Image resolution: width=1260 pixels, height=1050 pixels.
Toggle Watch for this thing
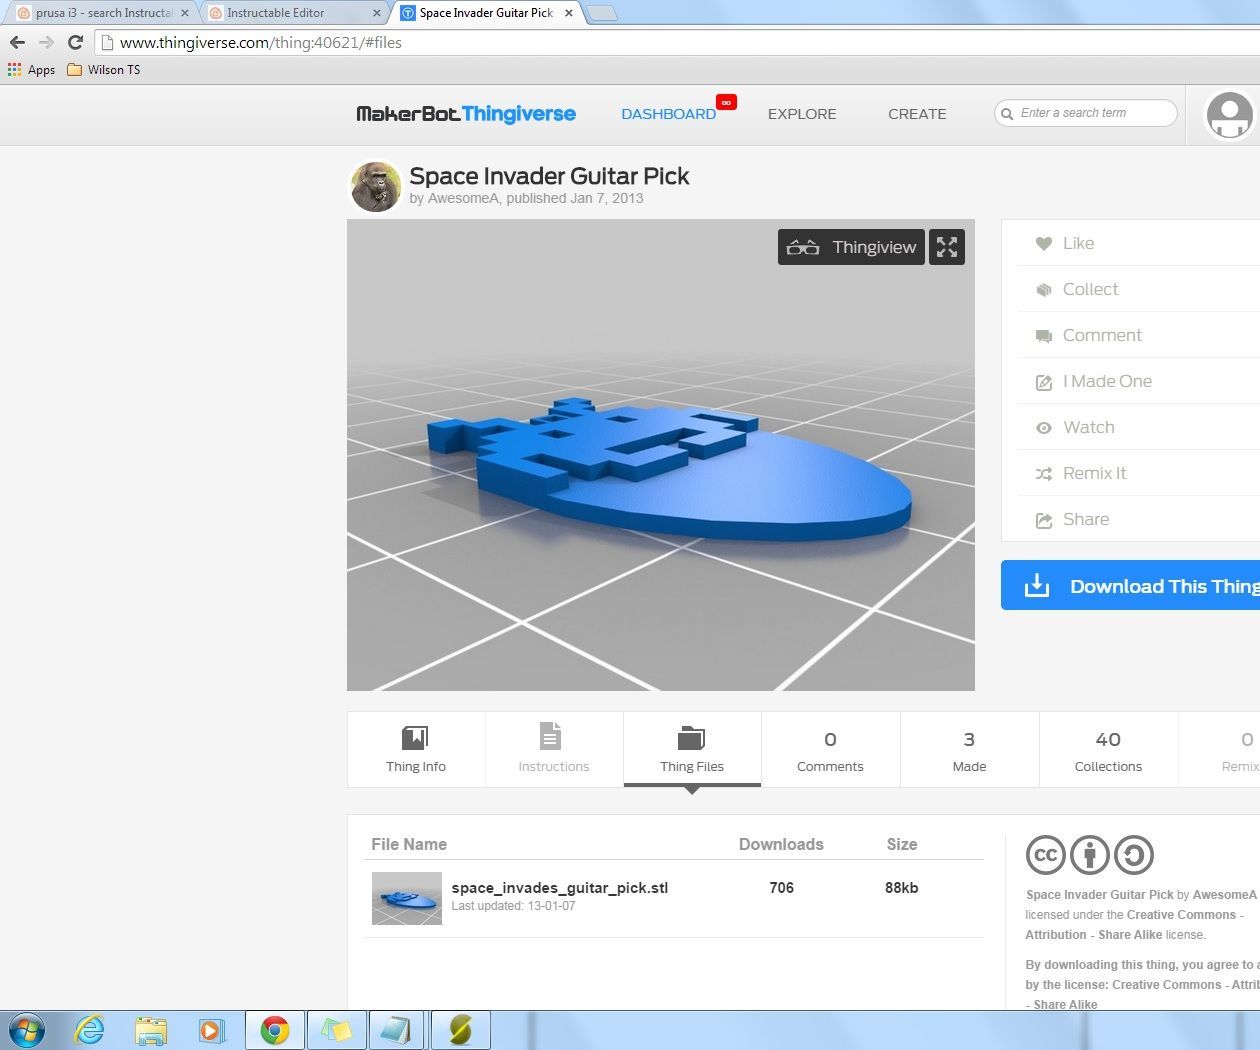click(x=1044, y=427)
